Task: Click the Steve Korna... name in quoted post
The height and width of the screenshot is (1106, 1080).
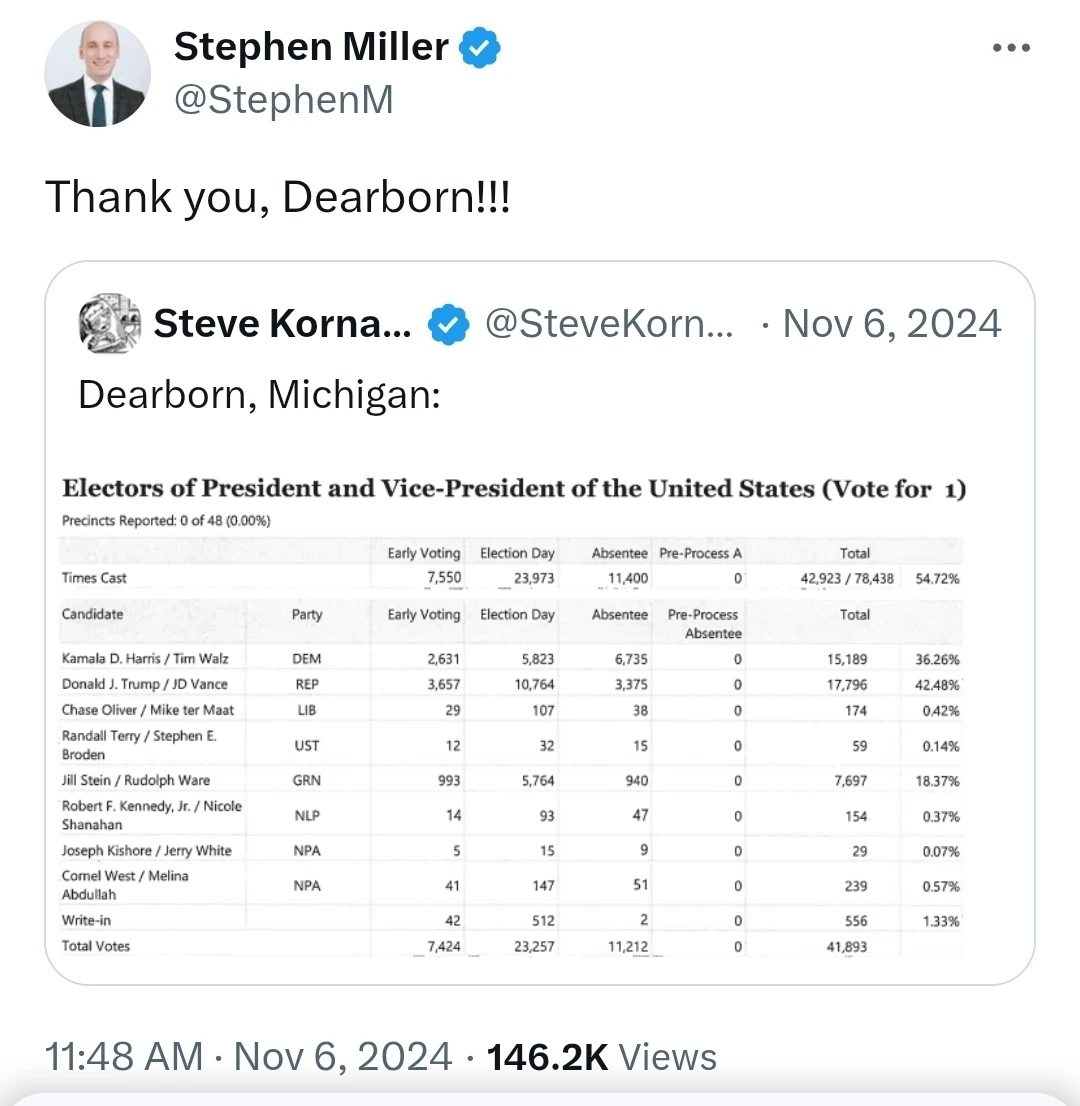Action: coord(282,324)
